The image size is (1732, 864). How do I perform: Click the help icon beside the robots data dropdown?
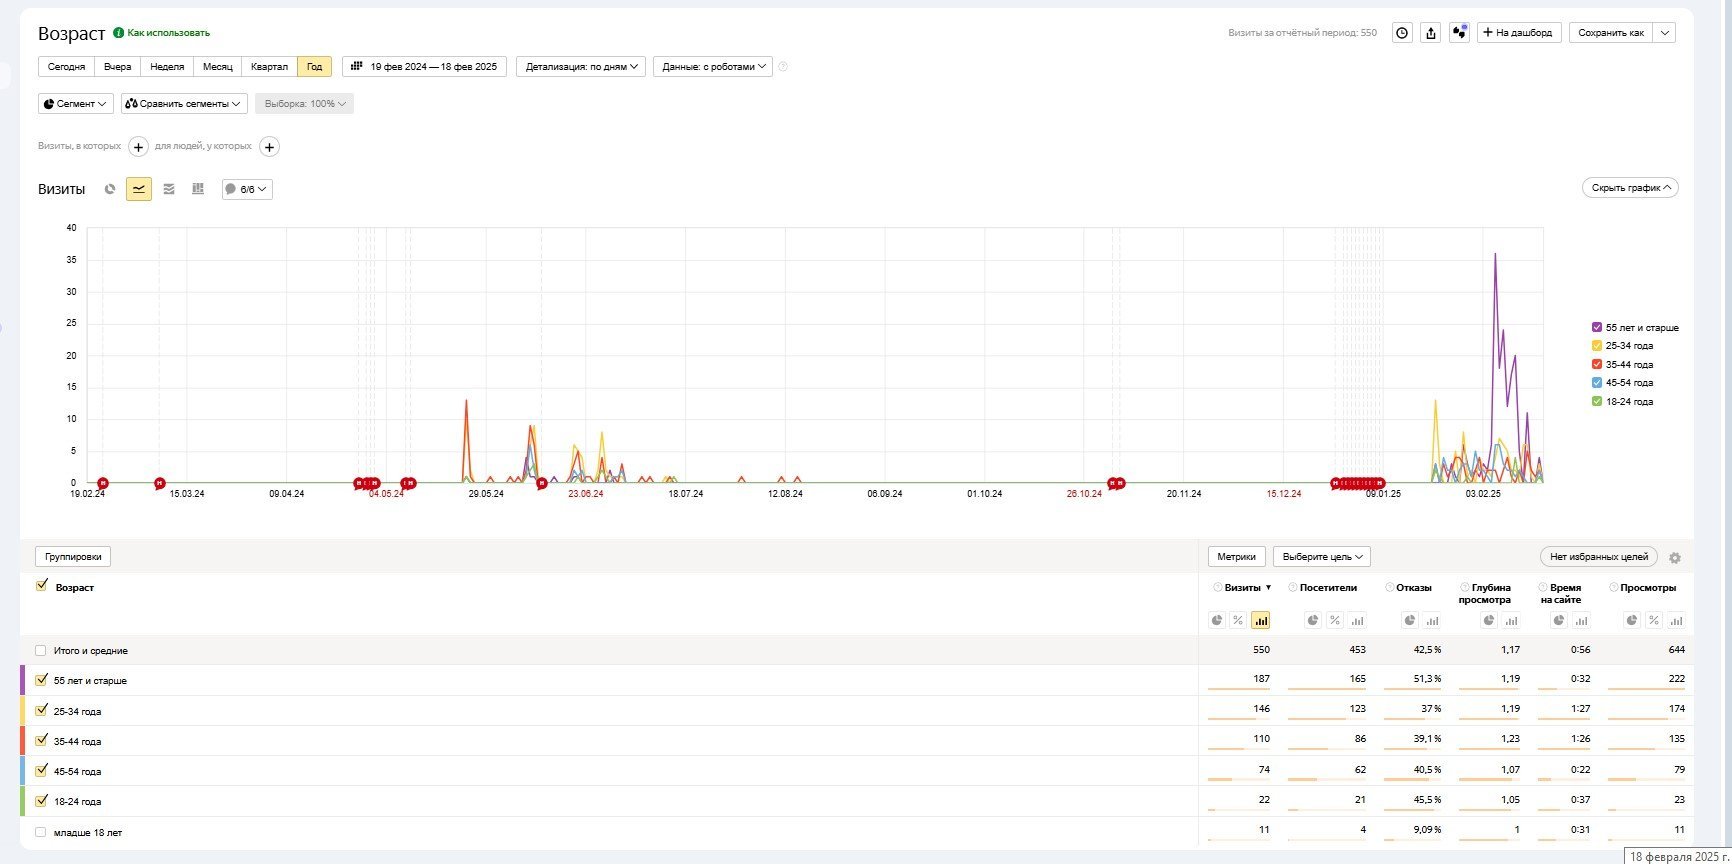[783, 67]
